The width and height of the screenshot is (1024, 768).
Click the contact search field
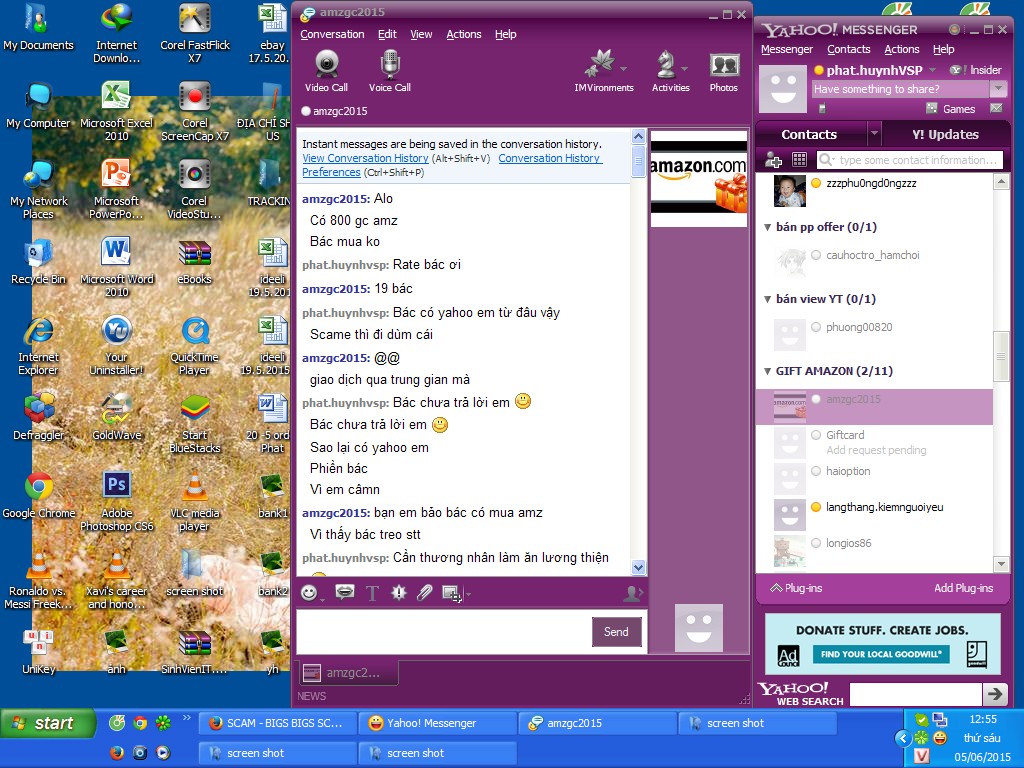click(x=909, y=160)
